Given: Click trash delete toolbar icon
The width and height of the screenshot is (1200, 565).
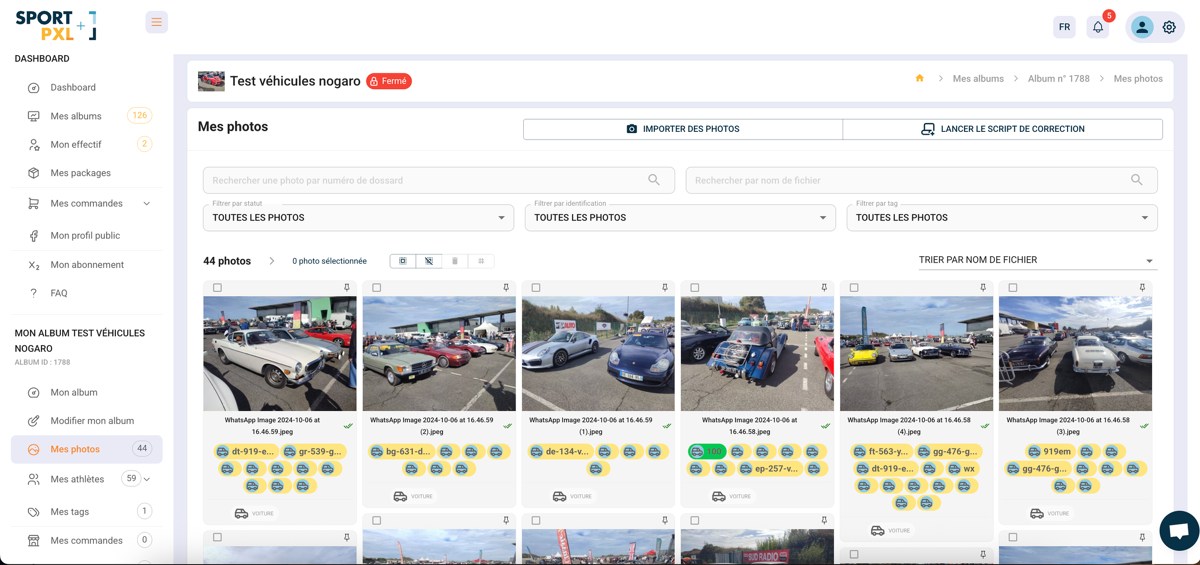Looking at the screenshot, I should (x=455, y=261).
